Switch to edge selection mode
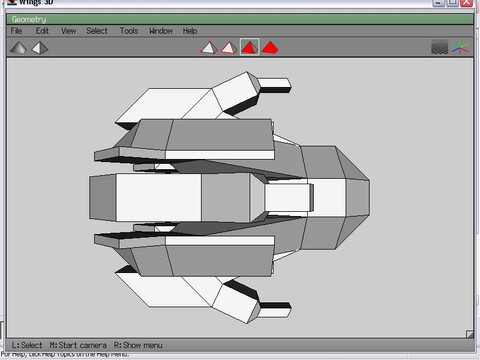This screenshot has width=480, height=360. click(229, 47)
